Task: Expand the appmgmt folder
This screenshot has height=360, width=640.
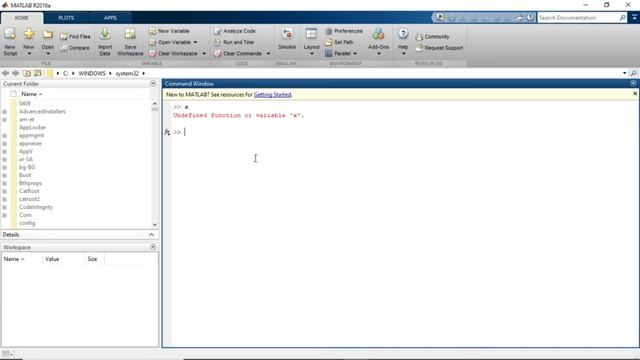Action: [x=4, y=136]
